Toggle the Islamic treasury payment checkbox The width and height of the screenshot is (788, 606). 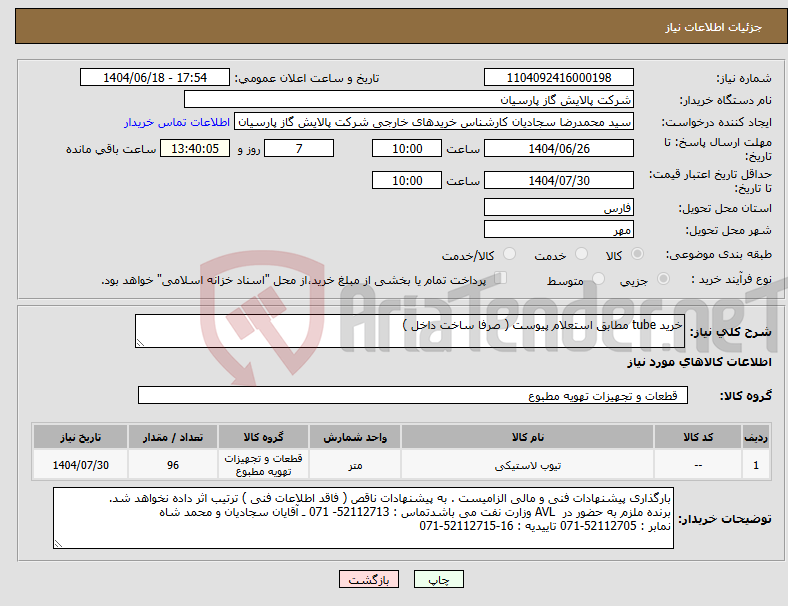(501, 278)
